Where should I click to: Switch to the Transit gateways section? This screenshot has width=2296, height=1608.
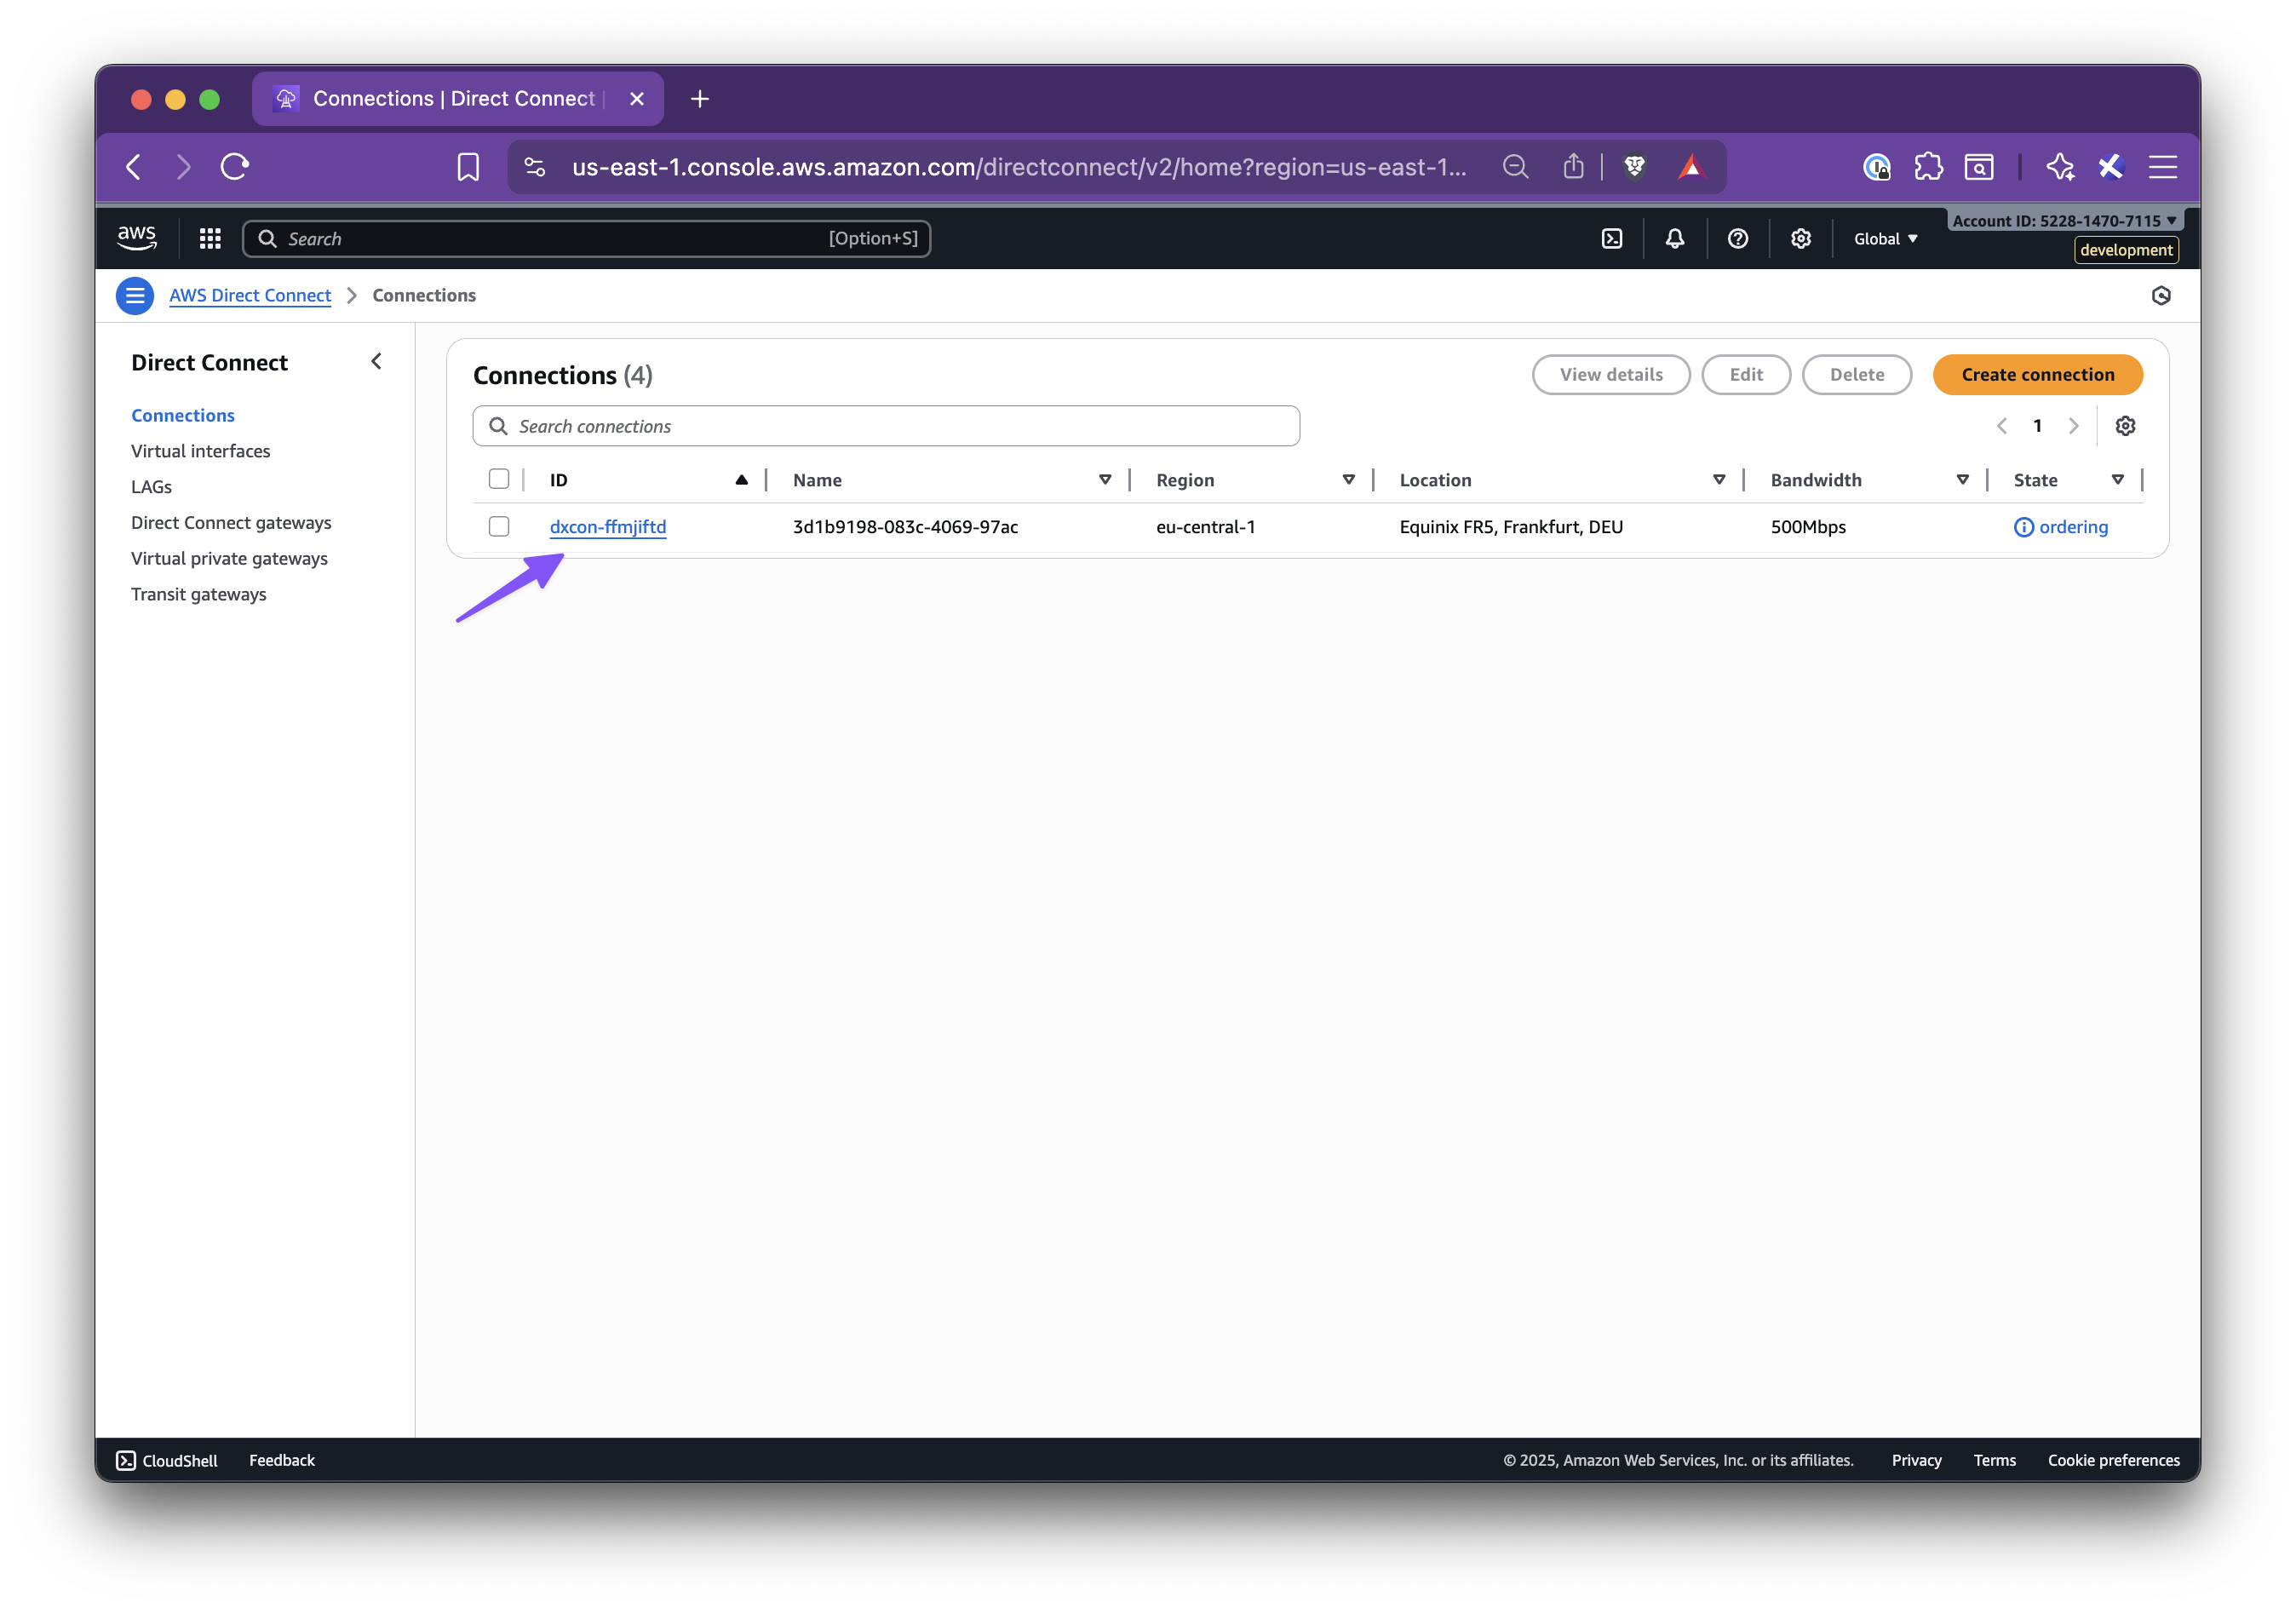click(198, 593)
